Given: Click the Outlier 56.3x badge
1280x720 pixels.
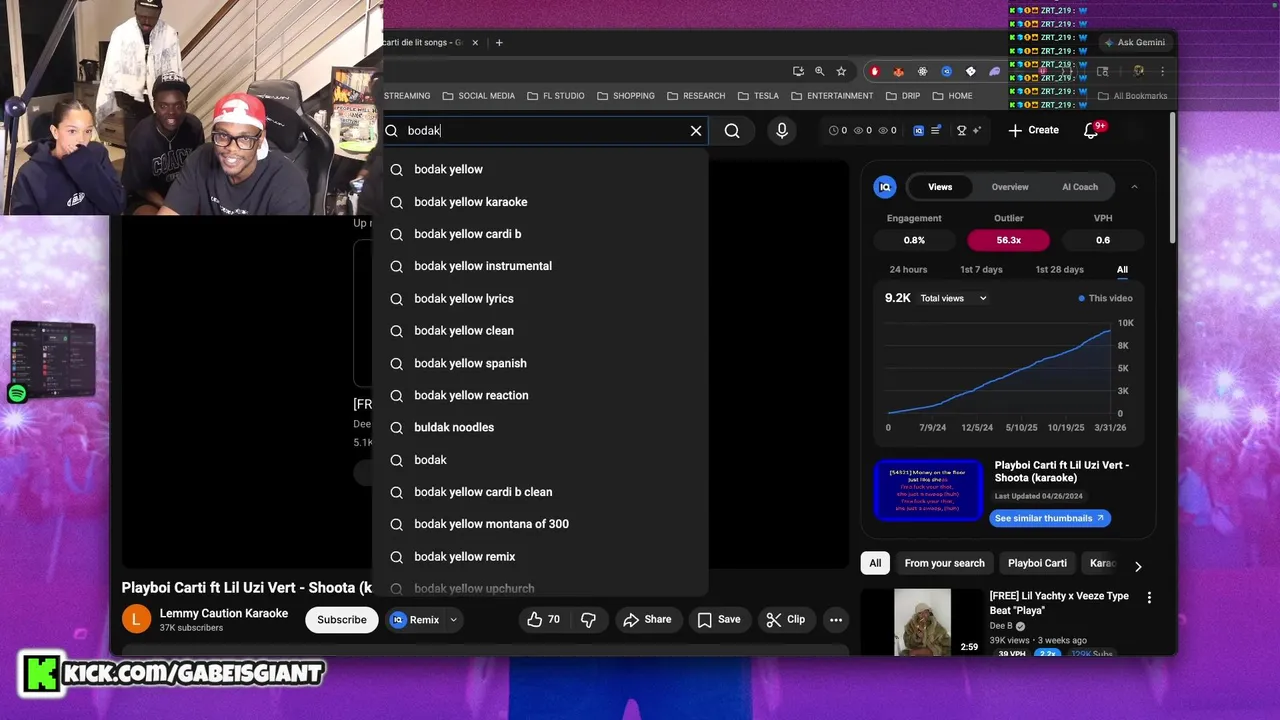Looking at the screenshot, I should (x=1008, y=240).
